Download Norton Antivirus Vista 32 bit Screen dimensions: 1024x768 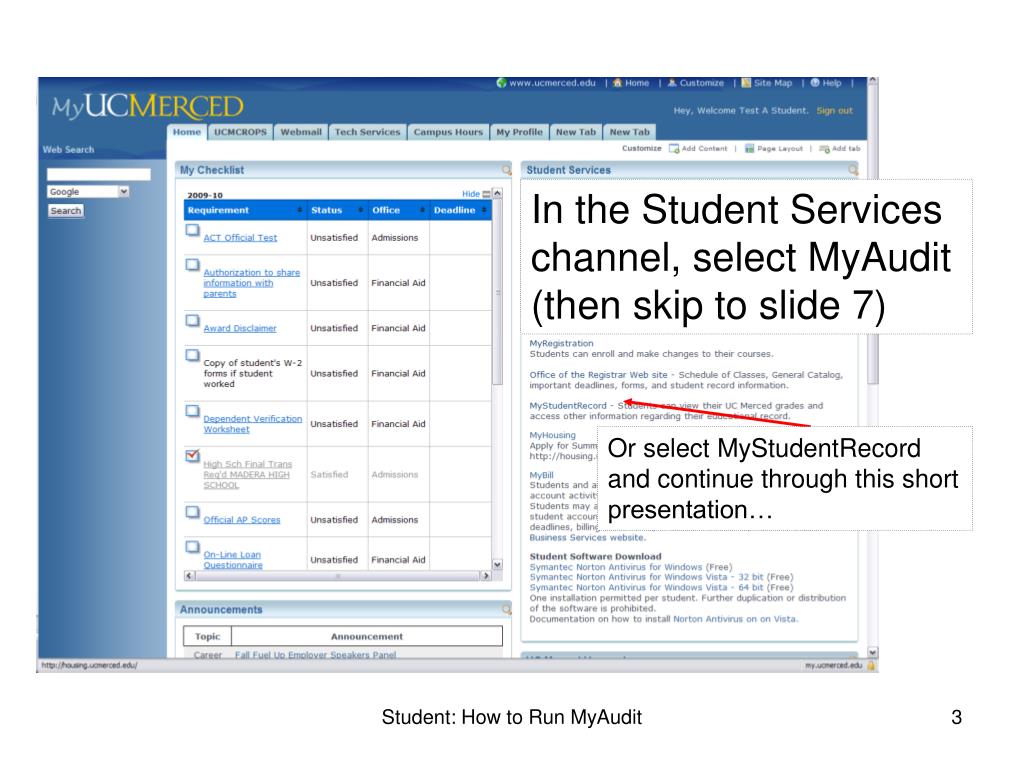coord(647,577)
